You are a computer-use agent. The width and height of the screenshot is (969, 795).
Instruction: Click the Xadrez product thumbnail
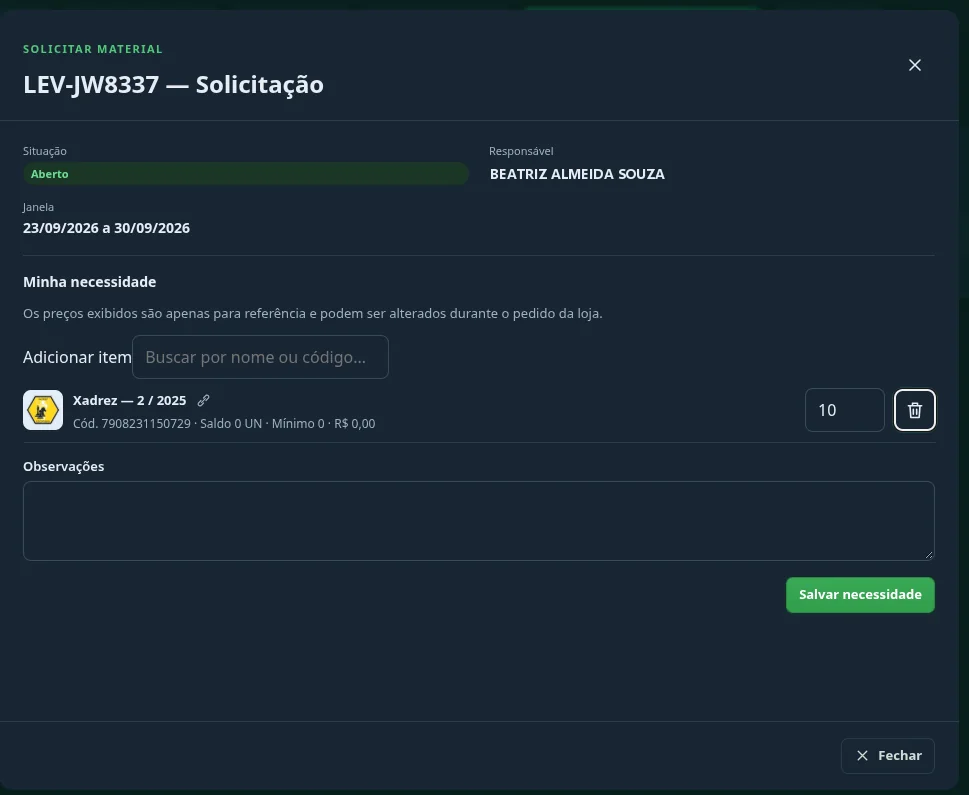point(43,410)
